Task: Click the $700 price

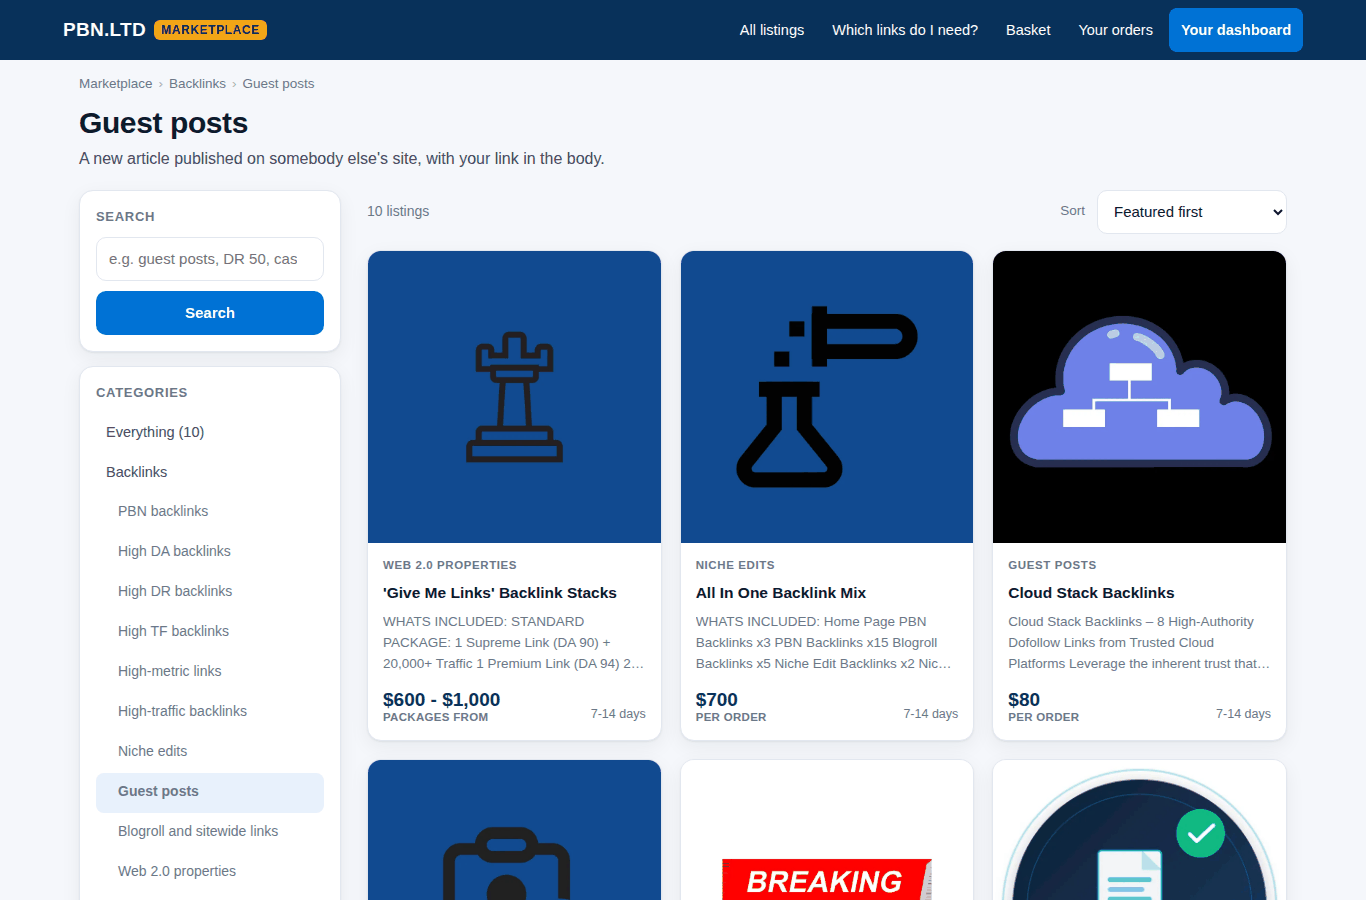Action: [717, 699]
